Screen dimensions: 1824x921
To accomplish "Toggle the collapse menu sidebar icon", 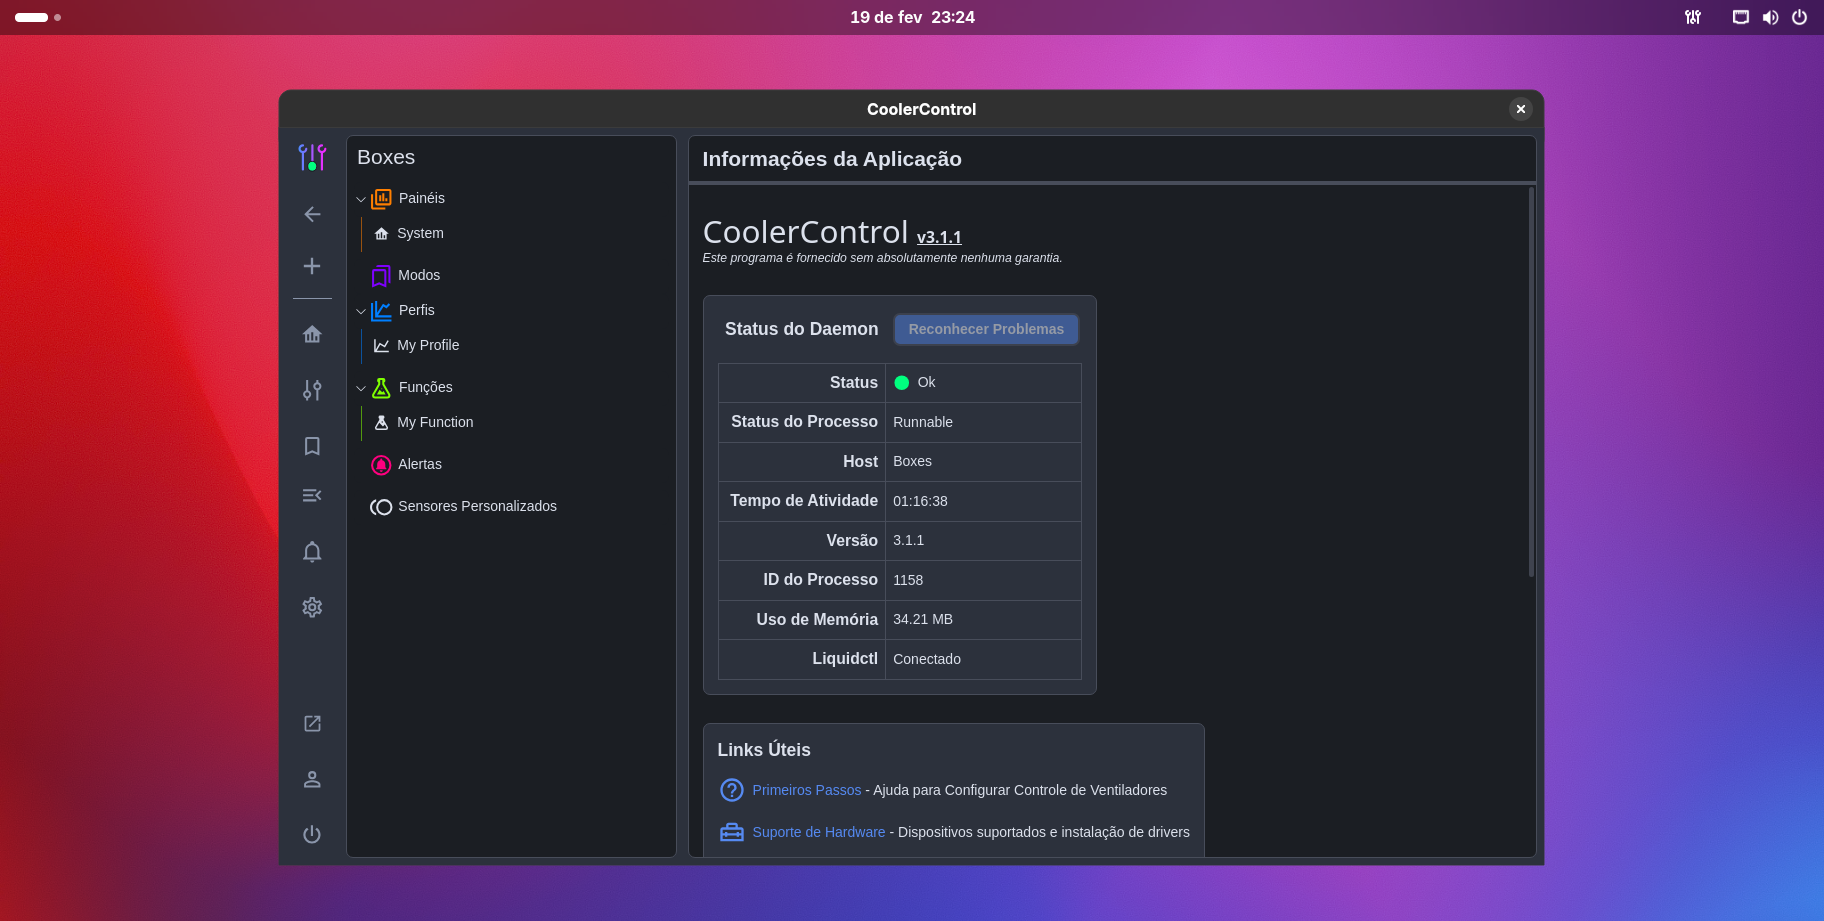I will 312,496.
